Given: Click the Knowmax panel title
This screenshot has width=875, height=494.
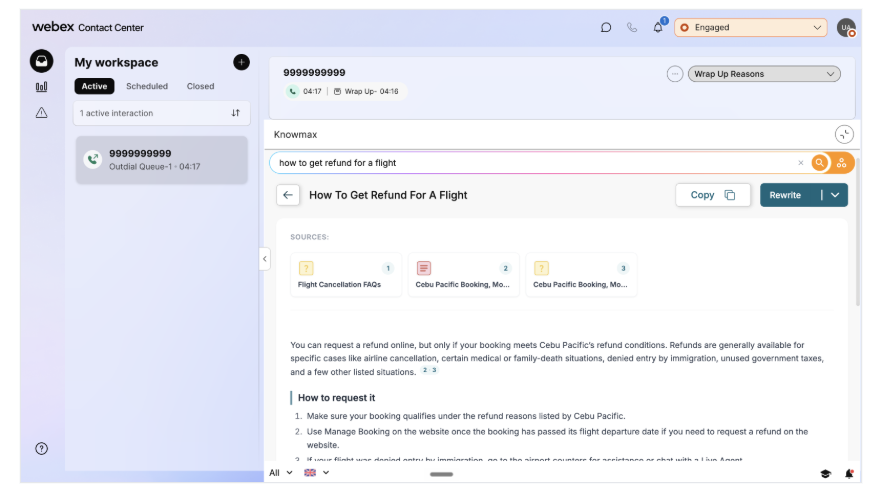Looking at the screenshot, I should 295,135.
